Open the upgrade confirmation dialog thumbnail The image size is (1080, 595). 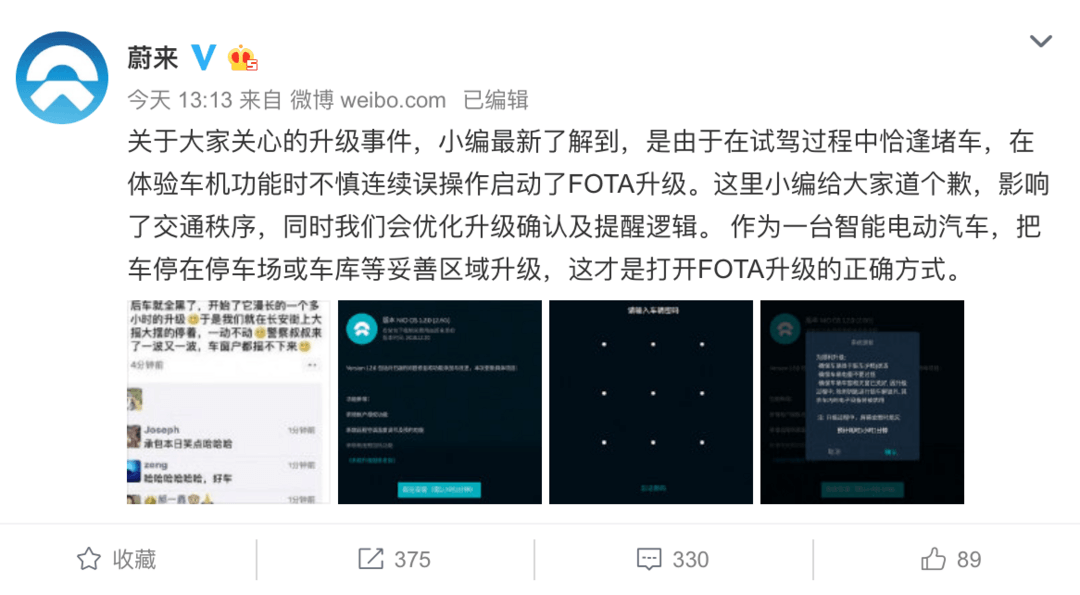862,401
